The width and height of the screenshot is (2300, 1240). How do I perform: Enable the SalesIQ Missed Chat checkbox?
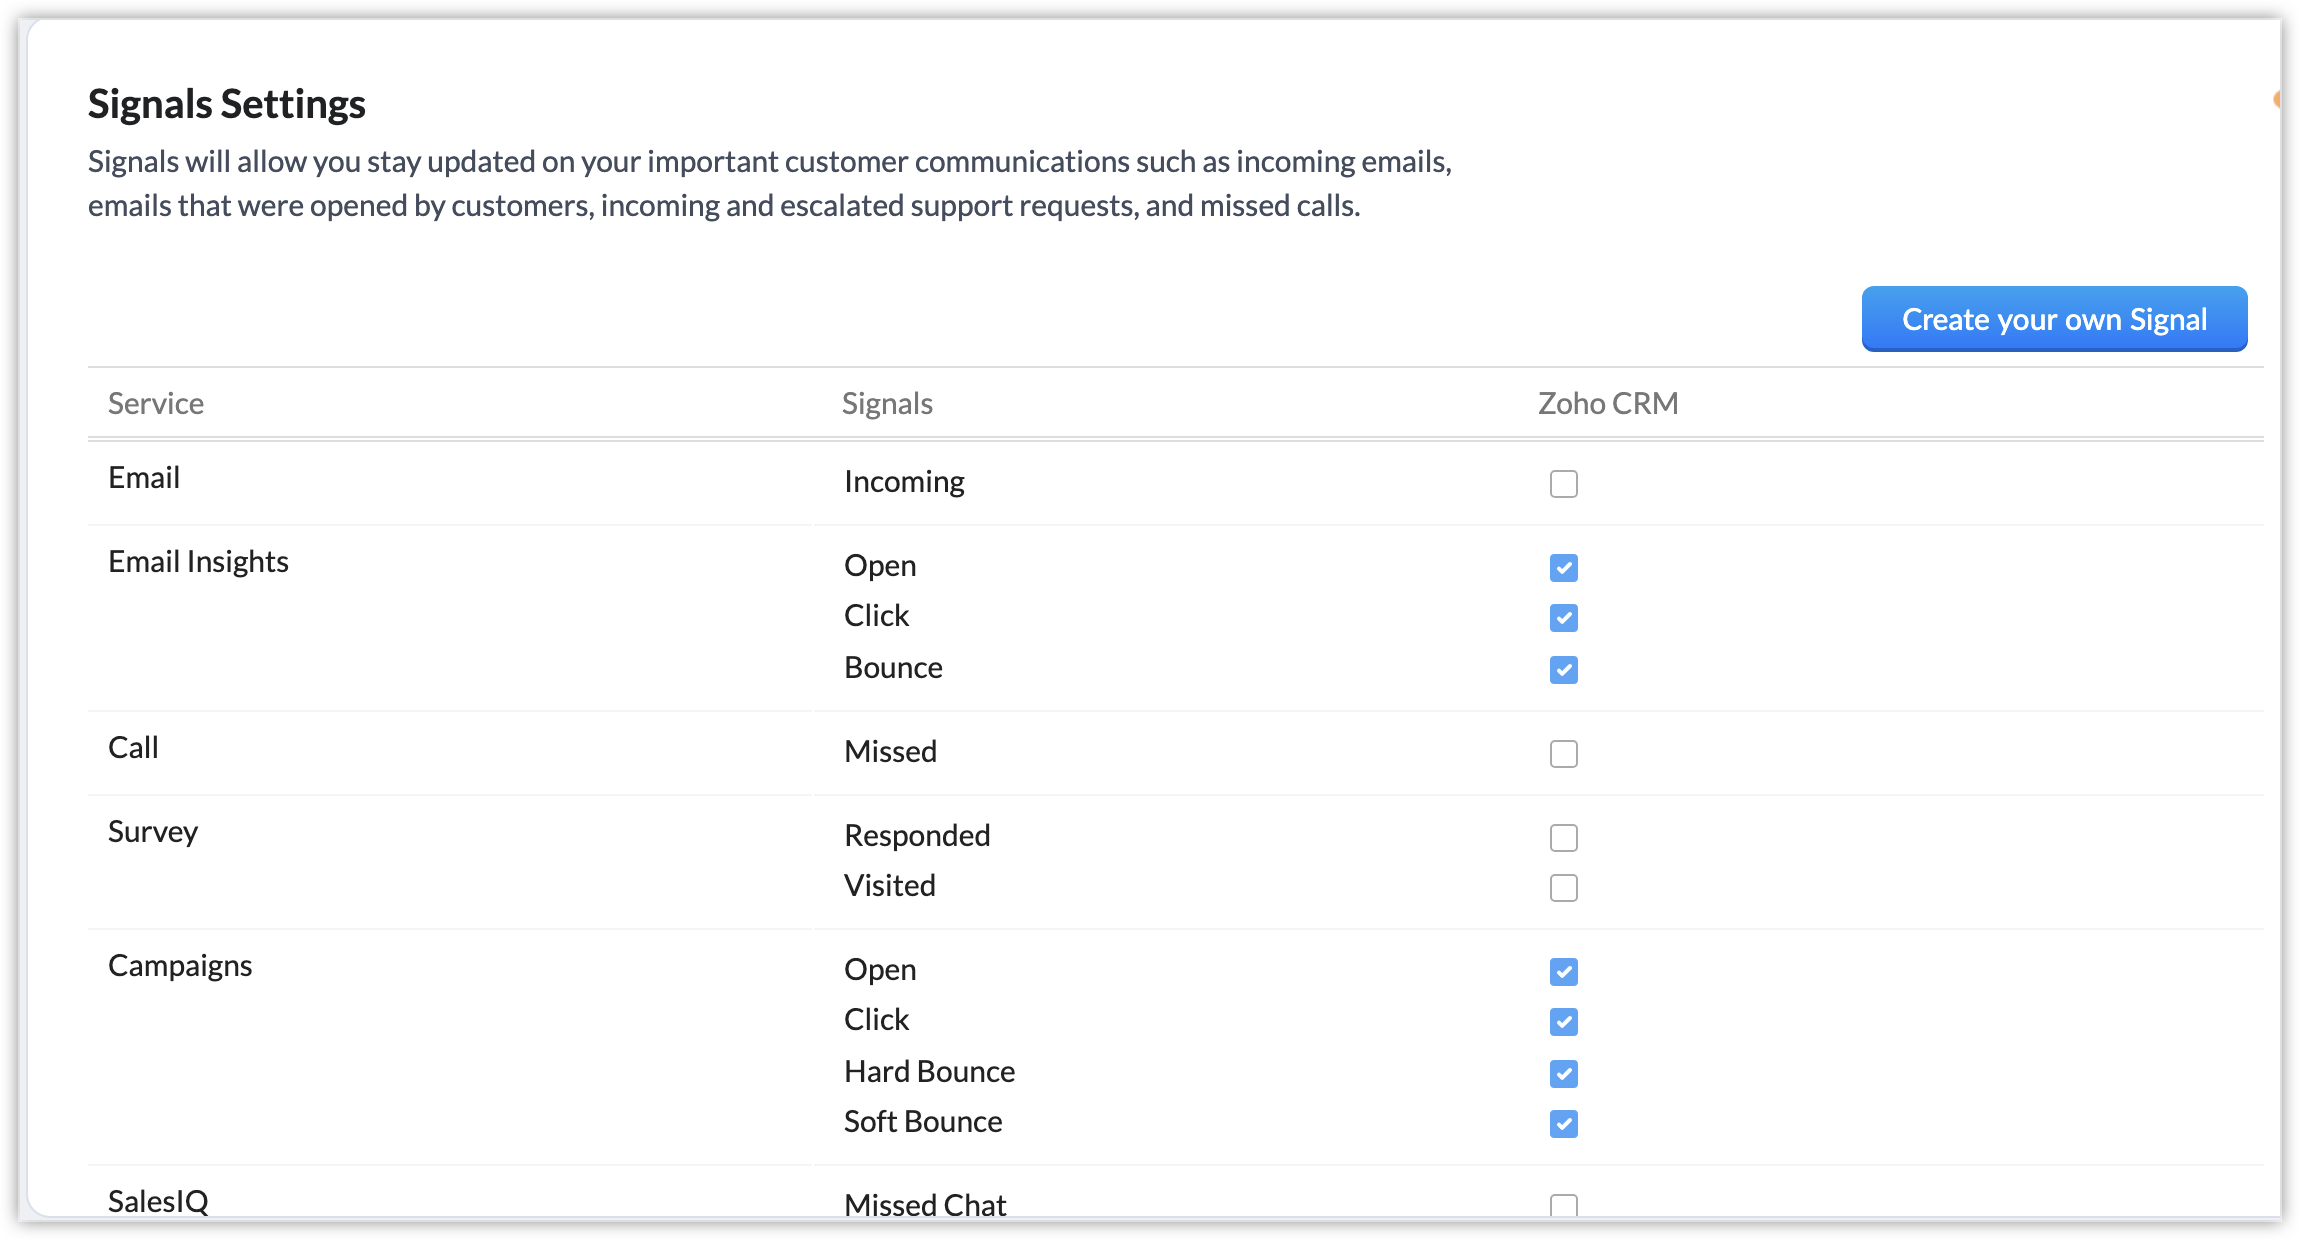[1563, 1205]
